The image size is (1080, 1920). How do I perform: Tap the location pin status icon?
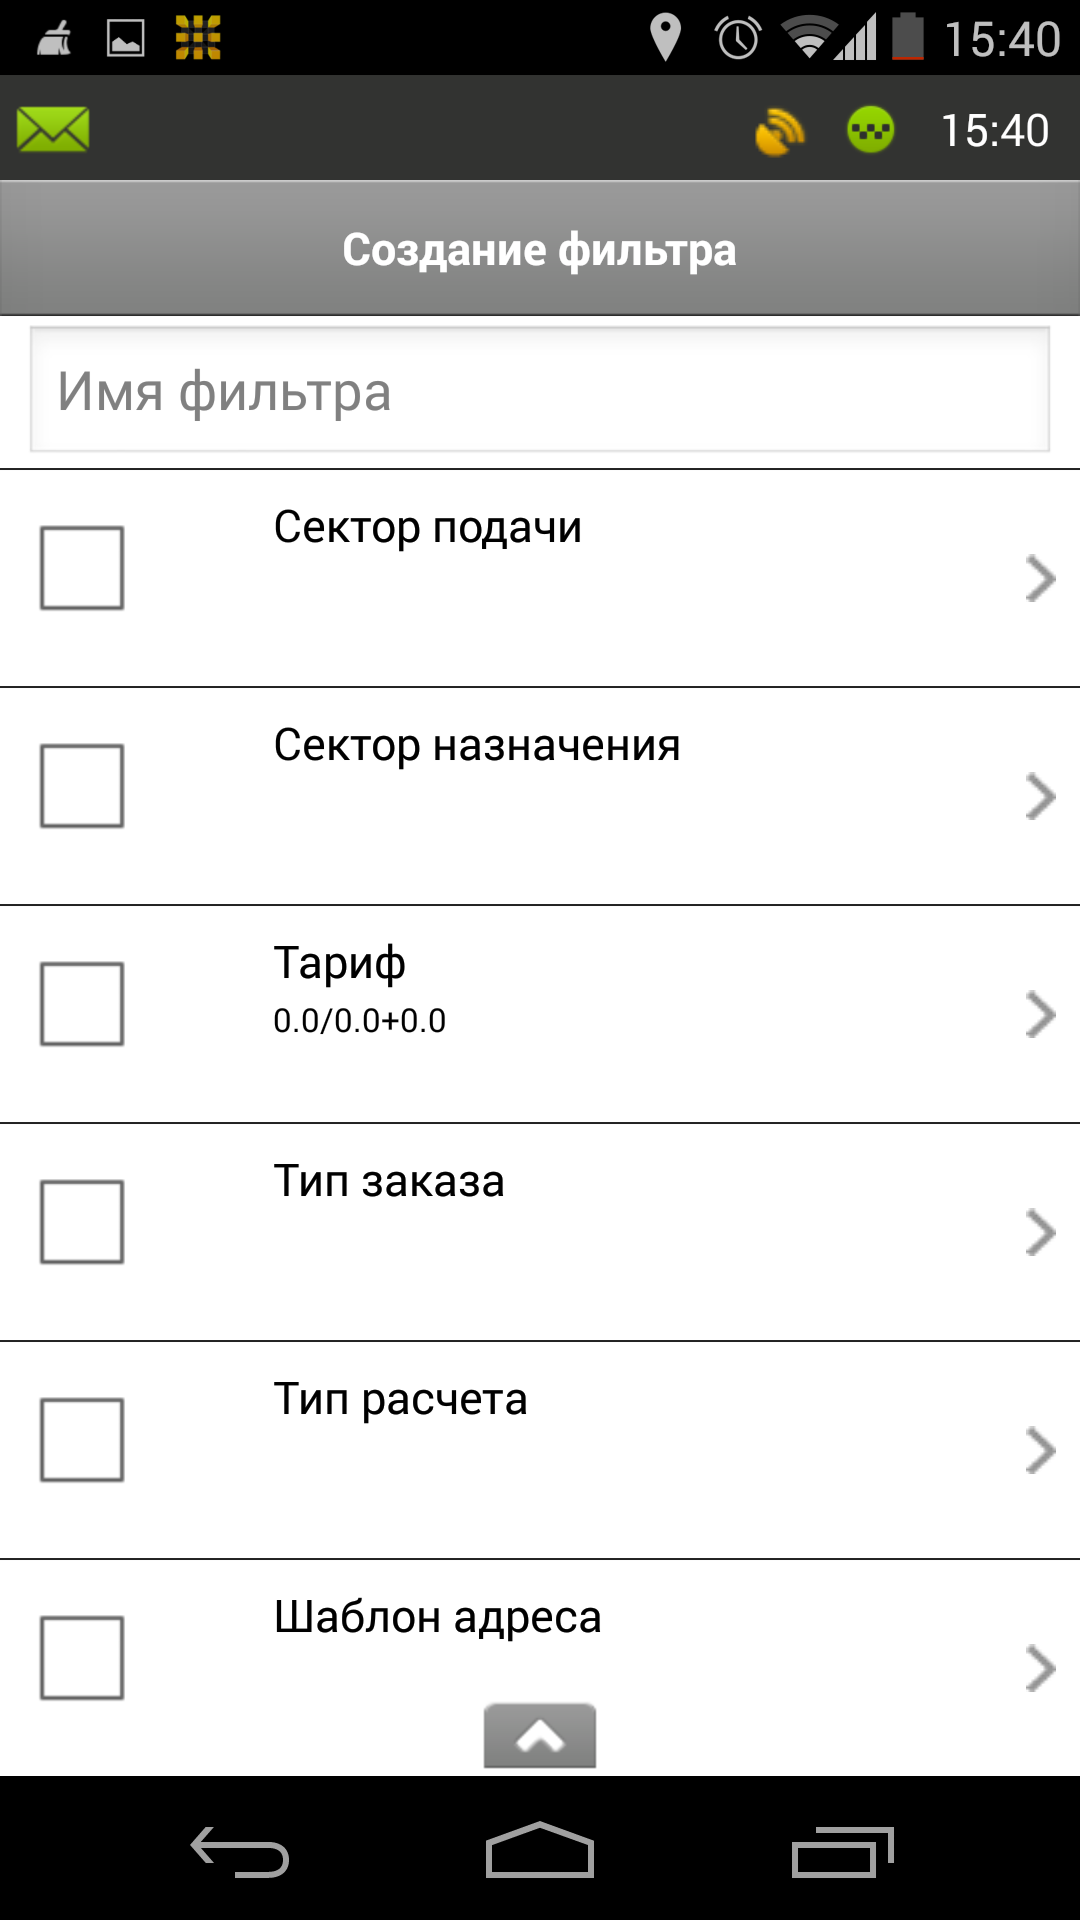click(665, 38)
